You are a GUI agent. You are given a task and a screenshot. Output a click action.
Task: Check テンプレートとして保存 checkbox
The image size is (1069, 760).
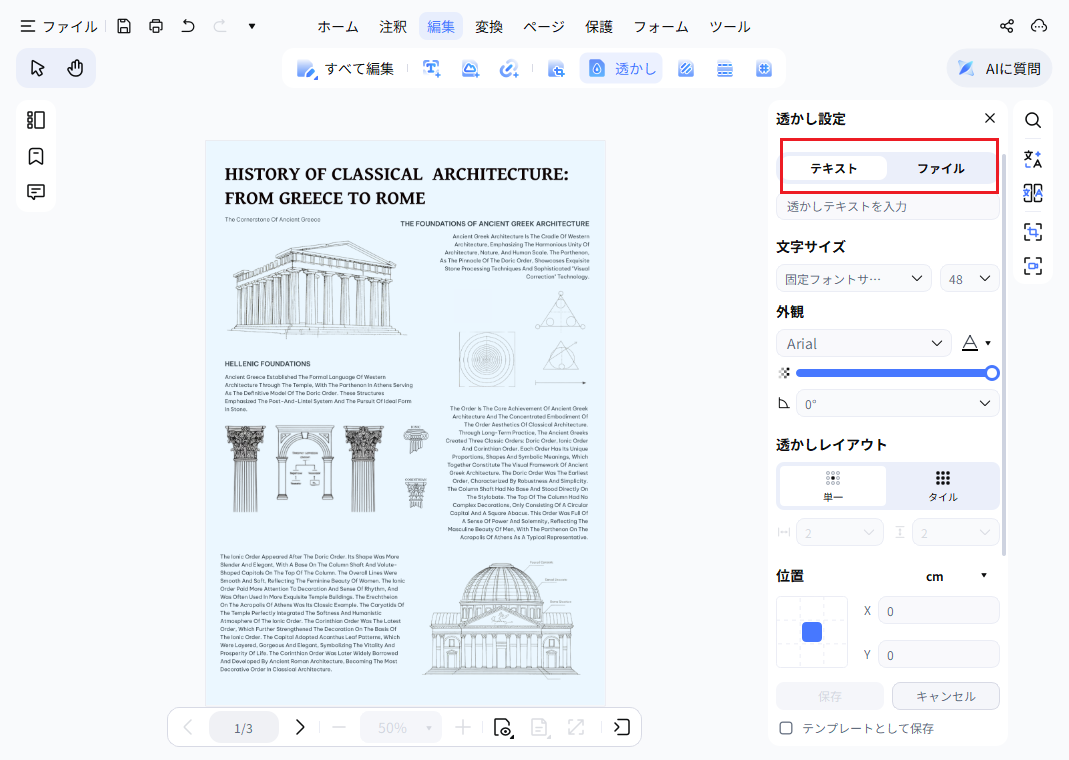(x=786, y=728)
